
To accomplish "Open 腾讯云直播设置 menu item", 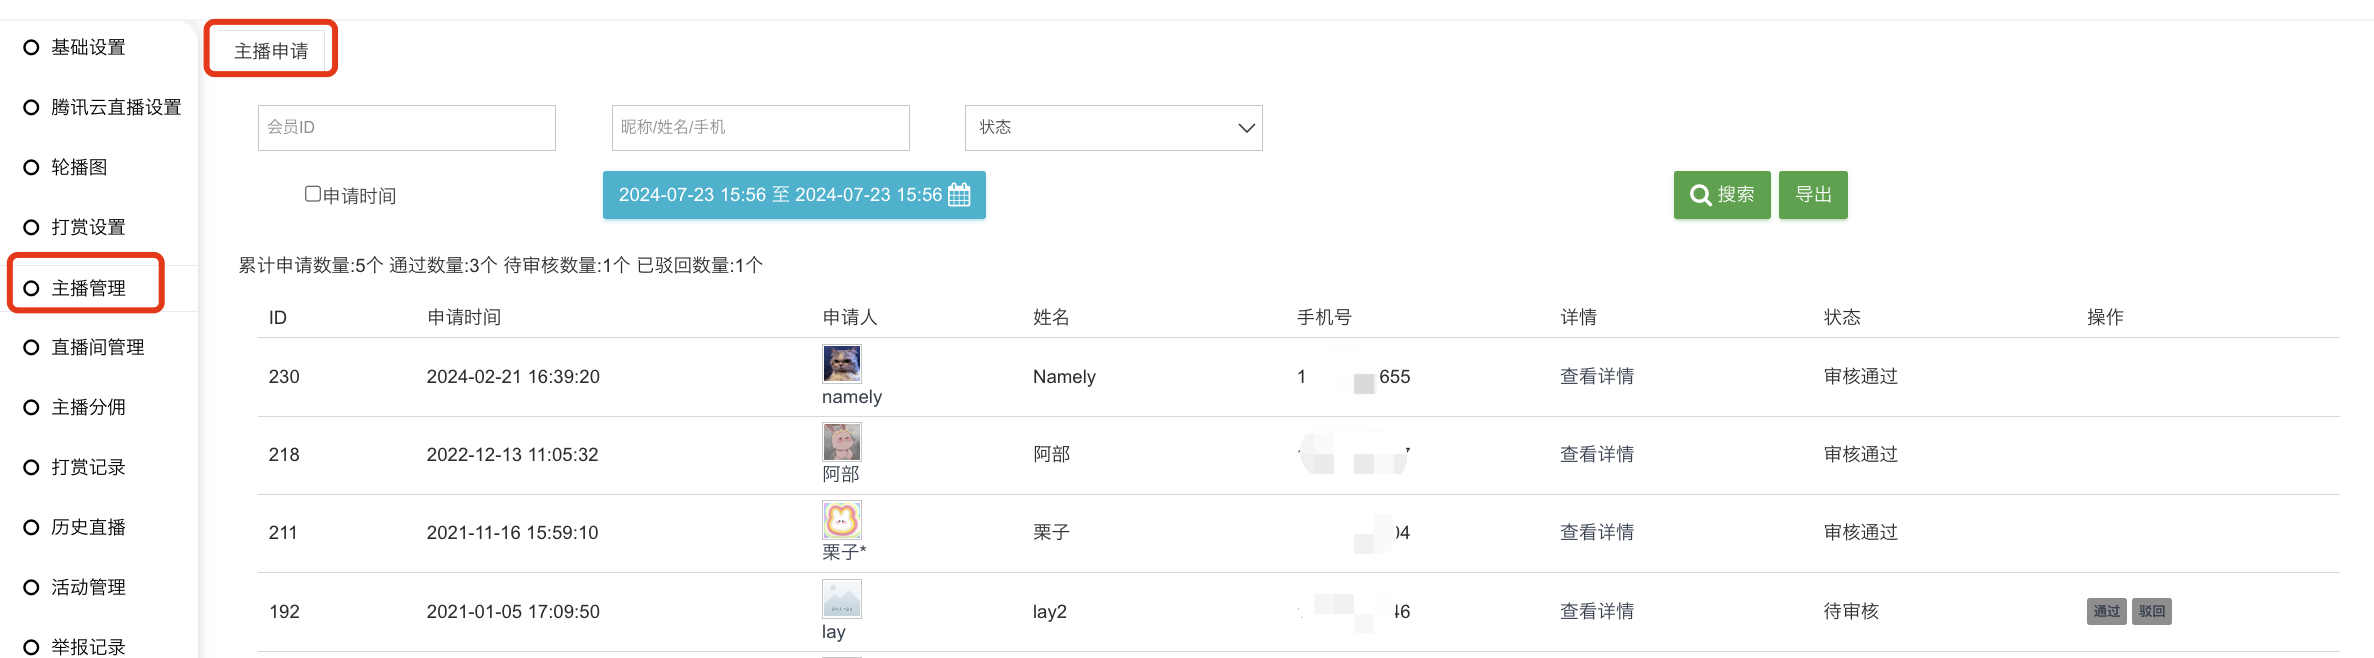I will (x=116, y=107).
